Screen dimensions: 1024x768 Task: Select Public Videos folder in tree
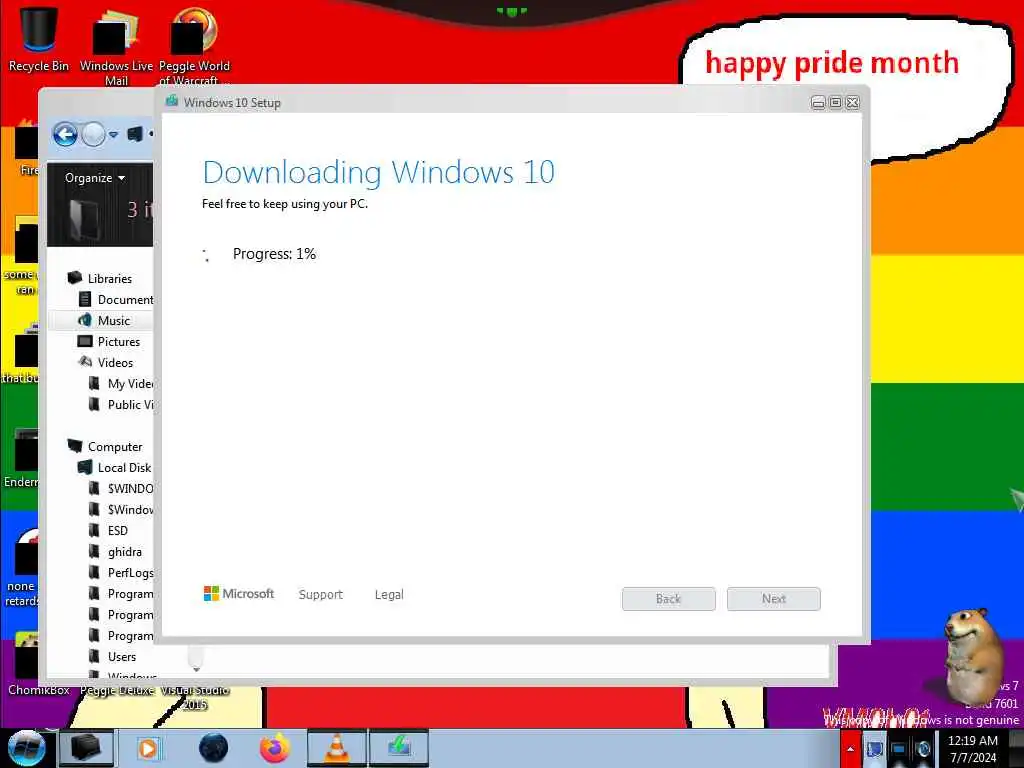(130, 404)
